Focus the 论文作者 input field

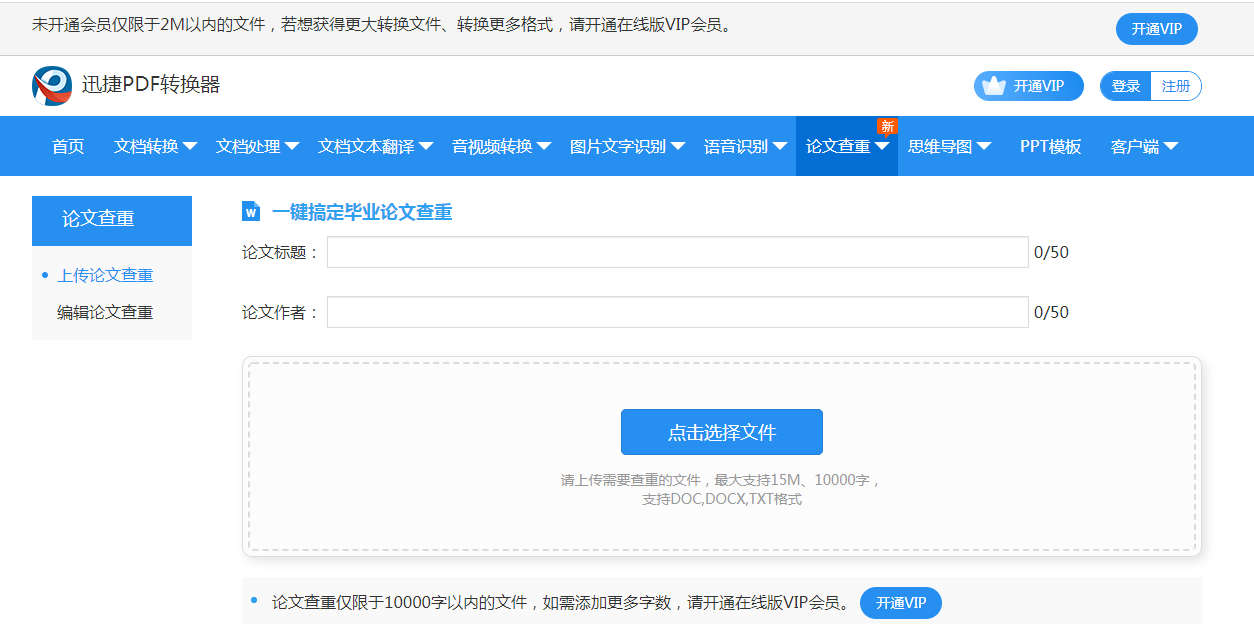click(678, 312)
